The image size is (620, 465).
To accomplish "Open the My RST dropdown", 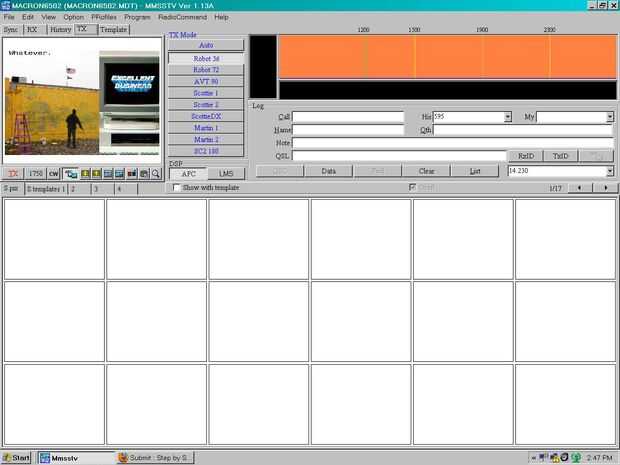I will 610,117.
